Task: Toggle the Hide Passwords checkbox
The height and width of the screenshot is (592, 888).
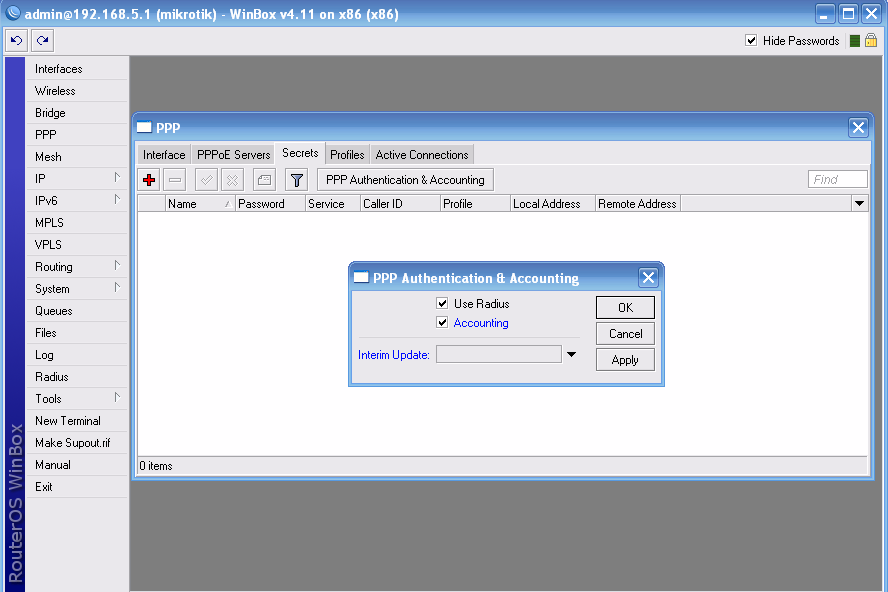Action: 751,40
